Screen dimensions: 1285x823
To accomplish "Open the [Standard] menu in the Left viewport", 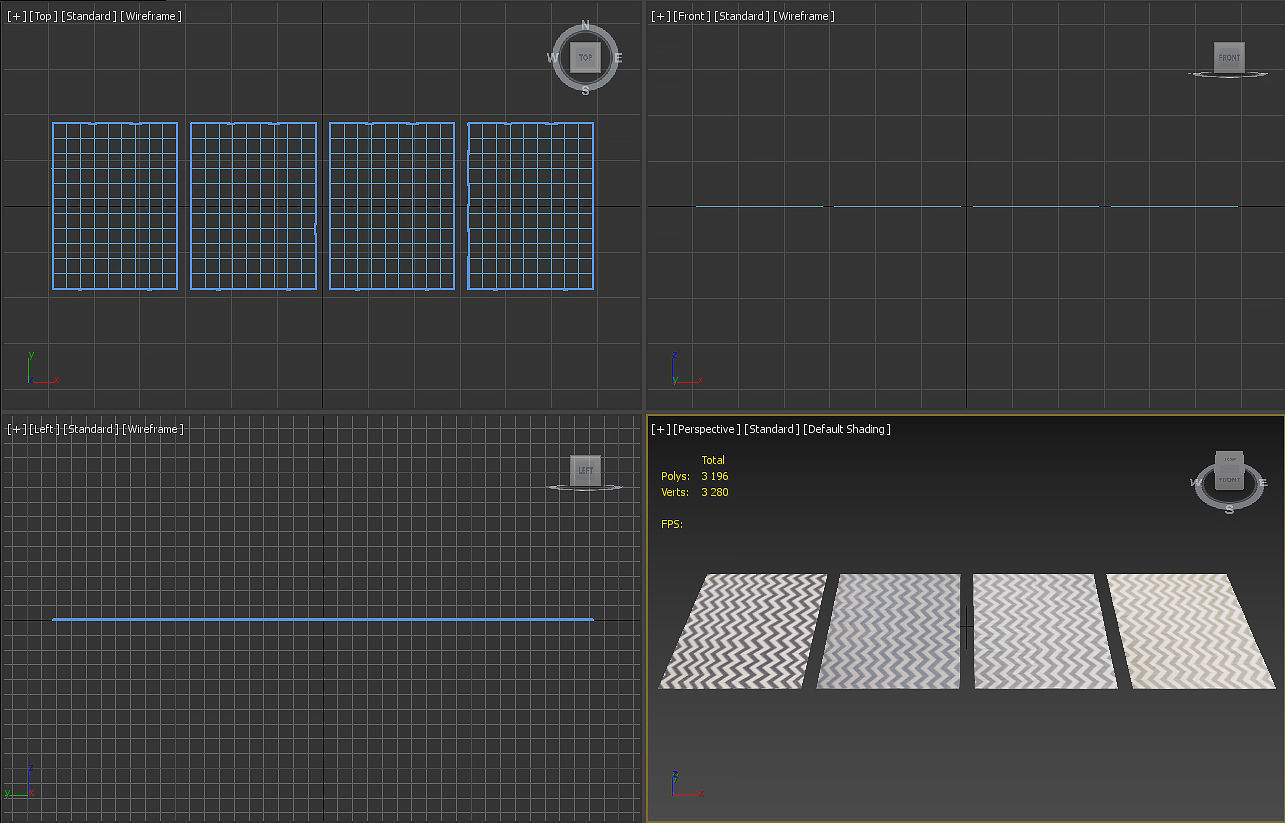I will click(91, 429).
